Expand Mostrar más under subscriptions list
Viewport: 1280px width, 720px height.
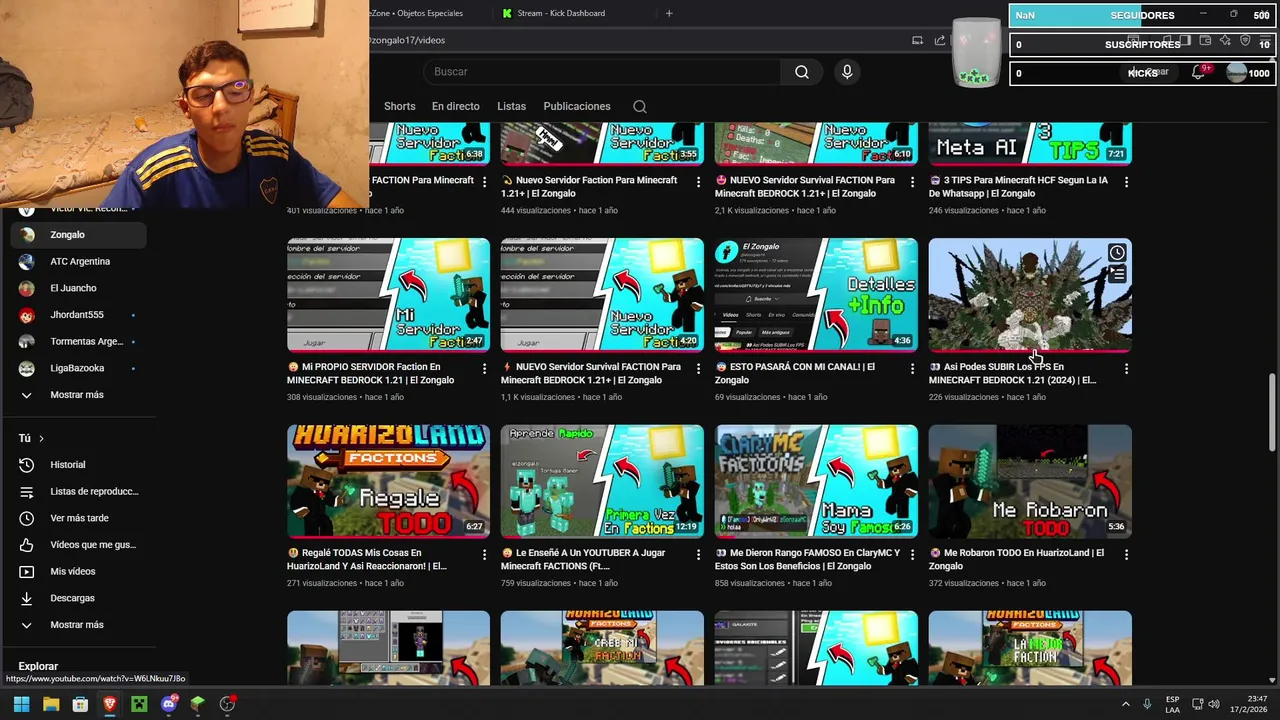[x=78, y=395]
